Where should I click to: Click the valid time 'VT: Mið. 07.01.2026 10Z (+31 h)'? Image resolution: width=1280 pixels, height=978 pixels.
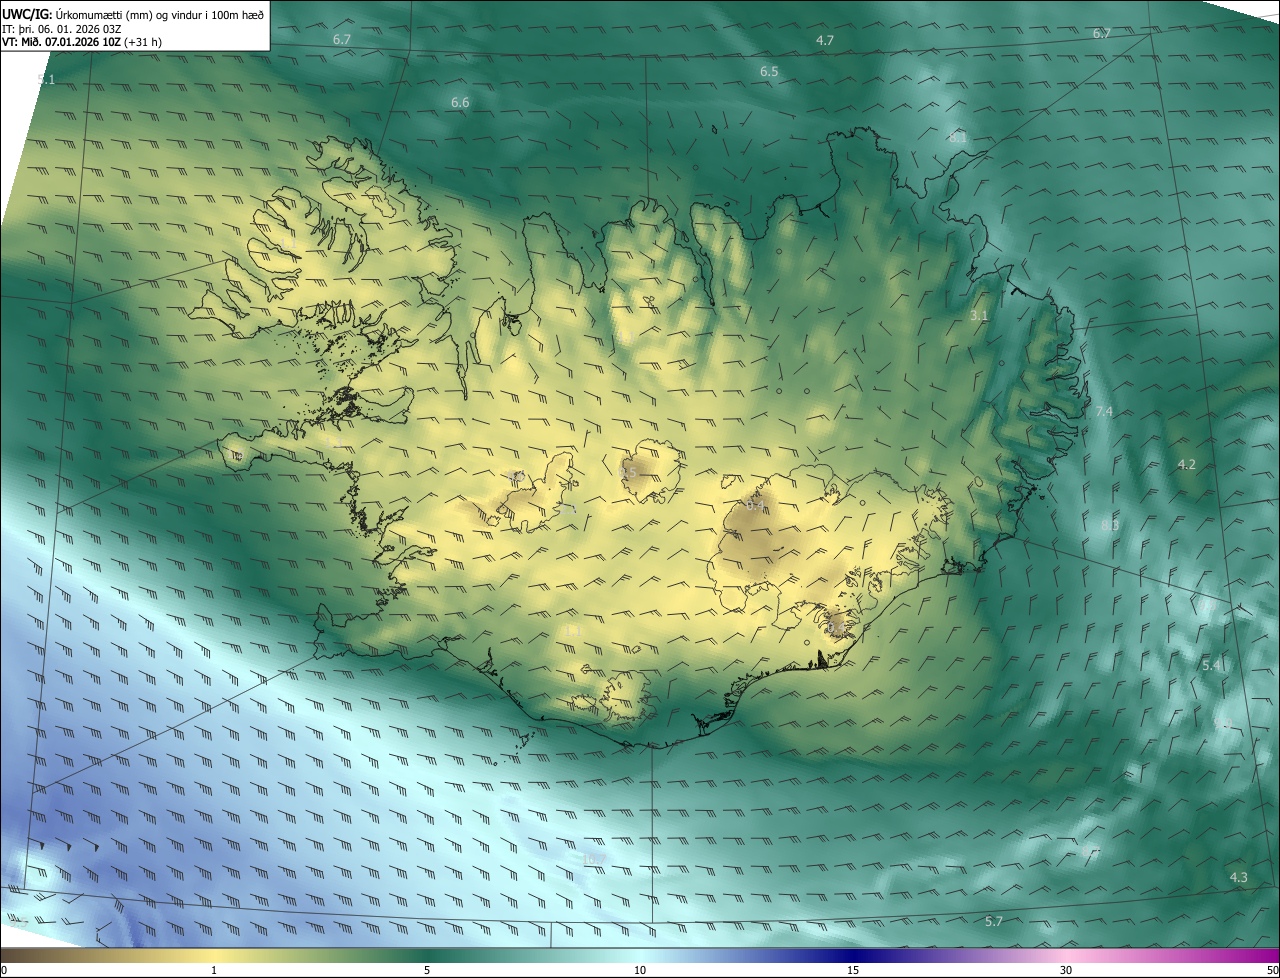click(82, 42)
